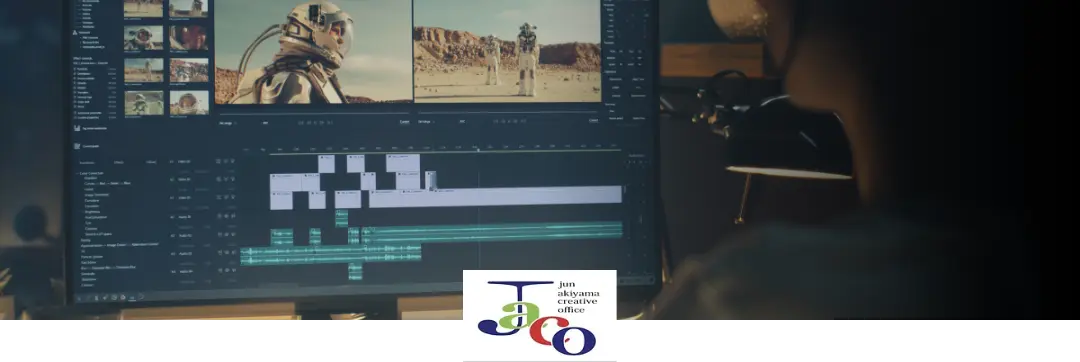Click the playback controls under the right preview monitor
This screenshot has width=1080, height=362.
(510, 122)
